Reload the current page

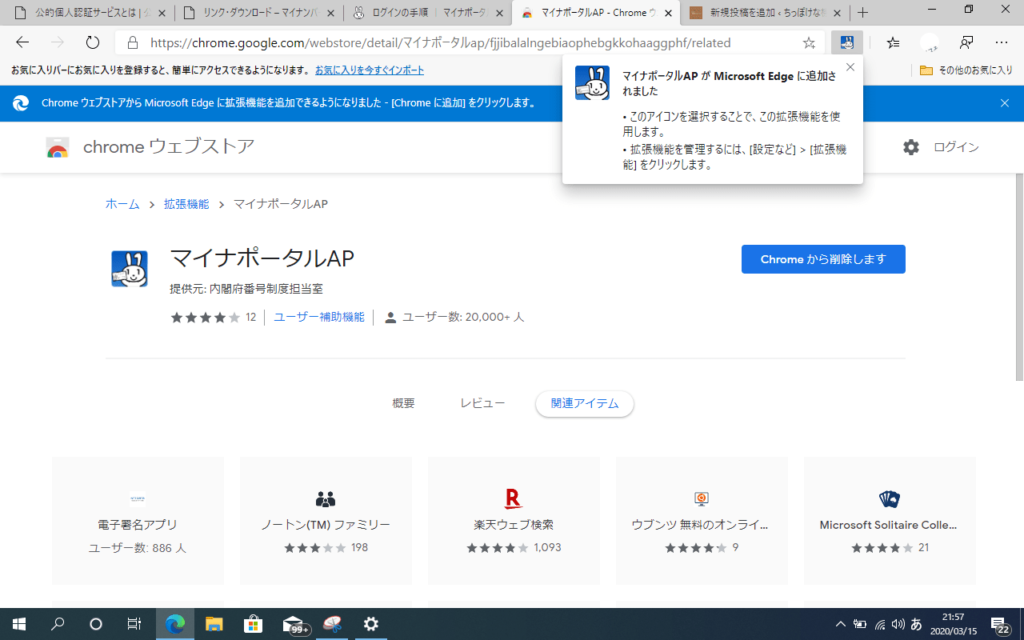pos(92,42)
